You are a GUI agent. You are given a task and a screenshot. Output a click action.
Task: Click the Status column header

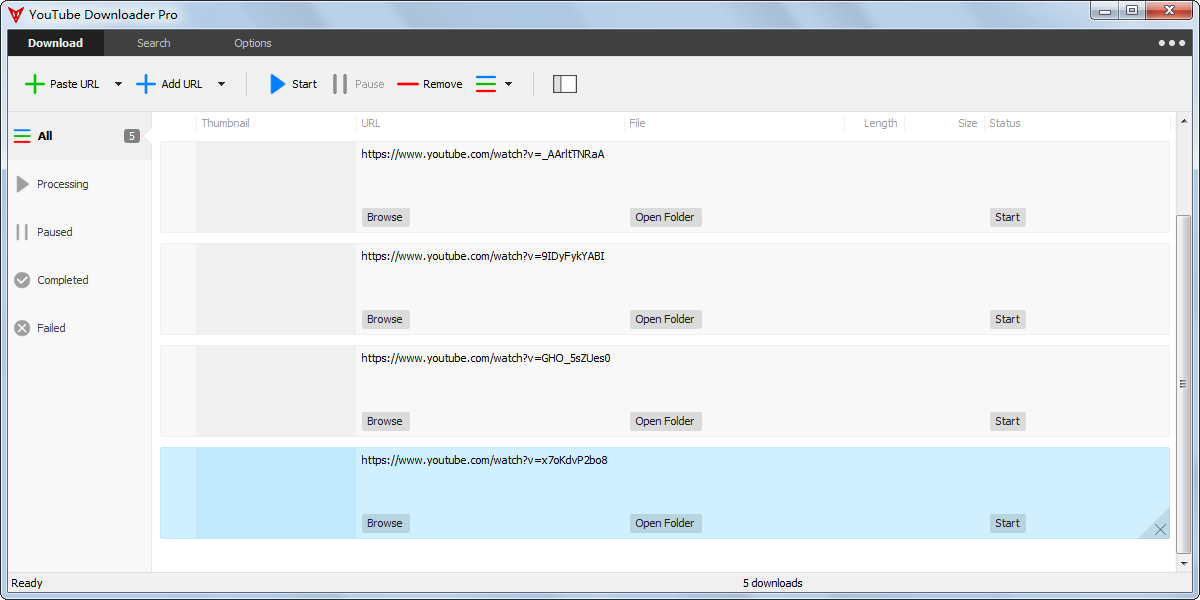tap(1005, 123)
